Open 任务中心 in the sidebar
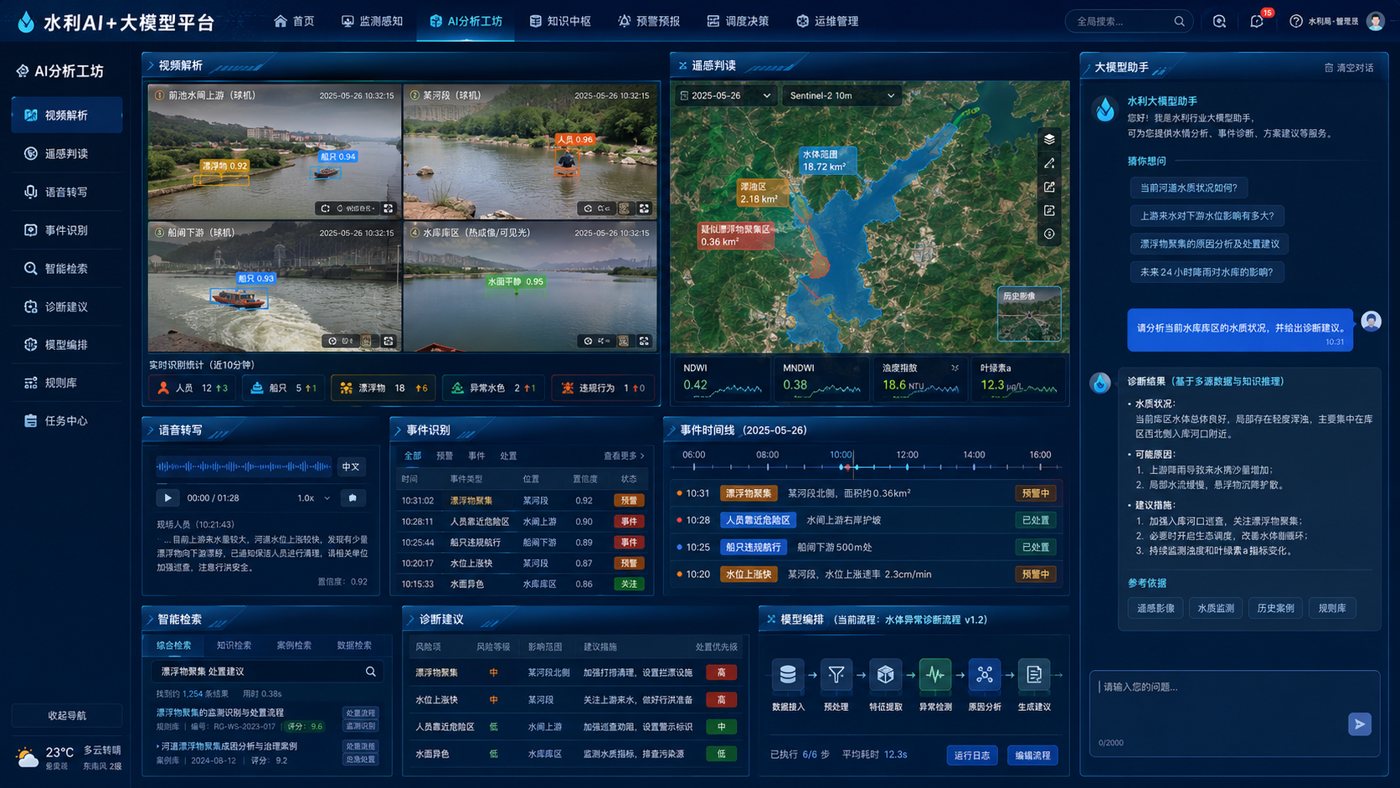 pos(67,420)
